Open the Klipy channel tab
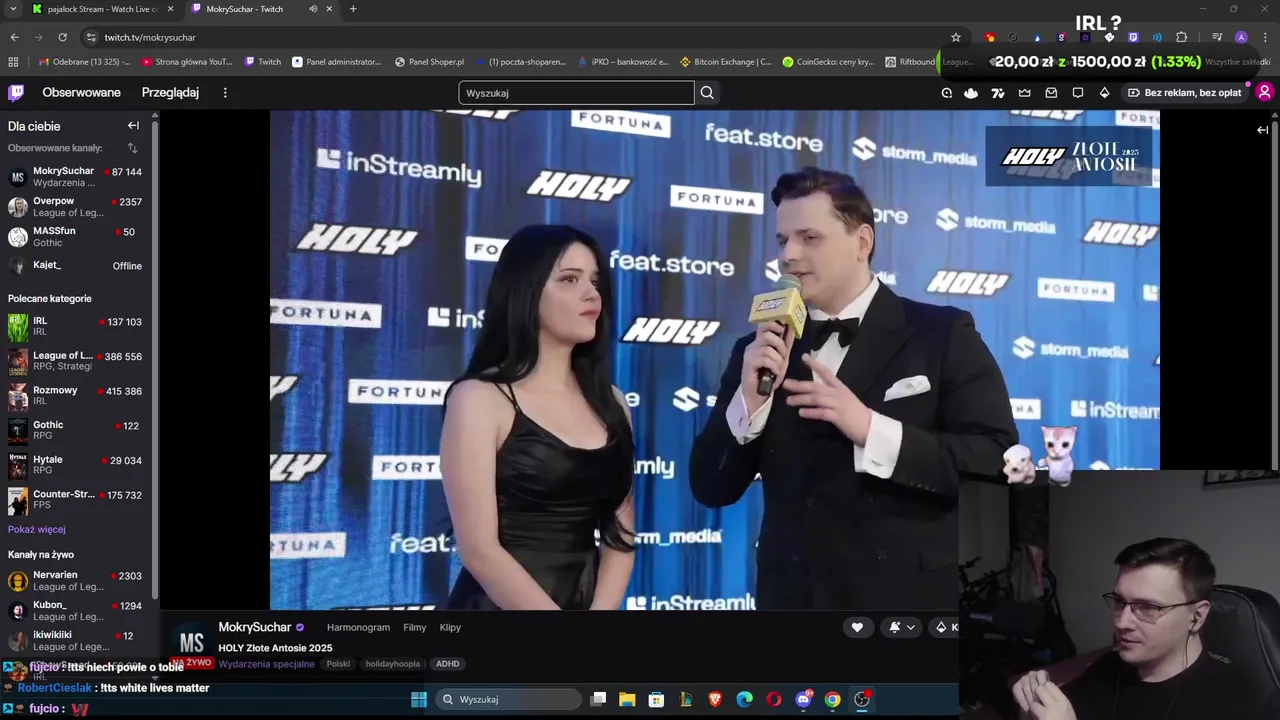The width and height of the screenshot is (1280, 720). [450, 628]
